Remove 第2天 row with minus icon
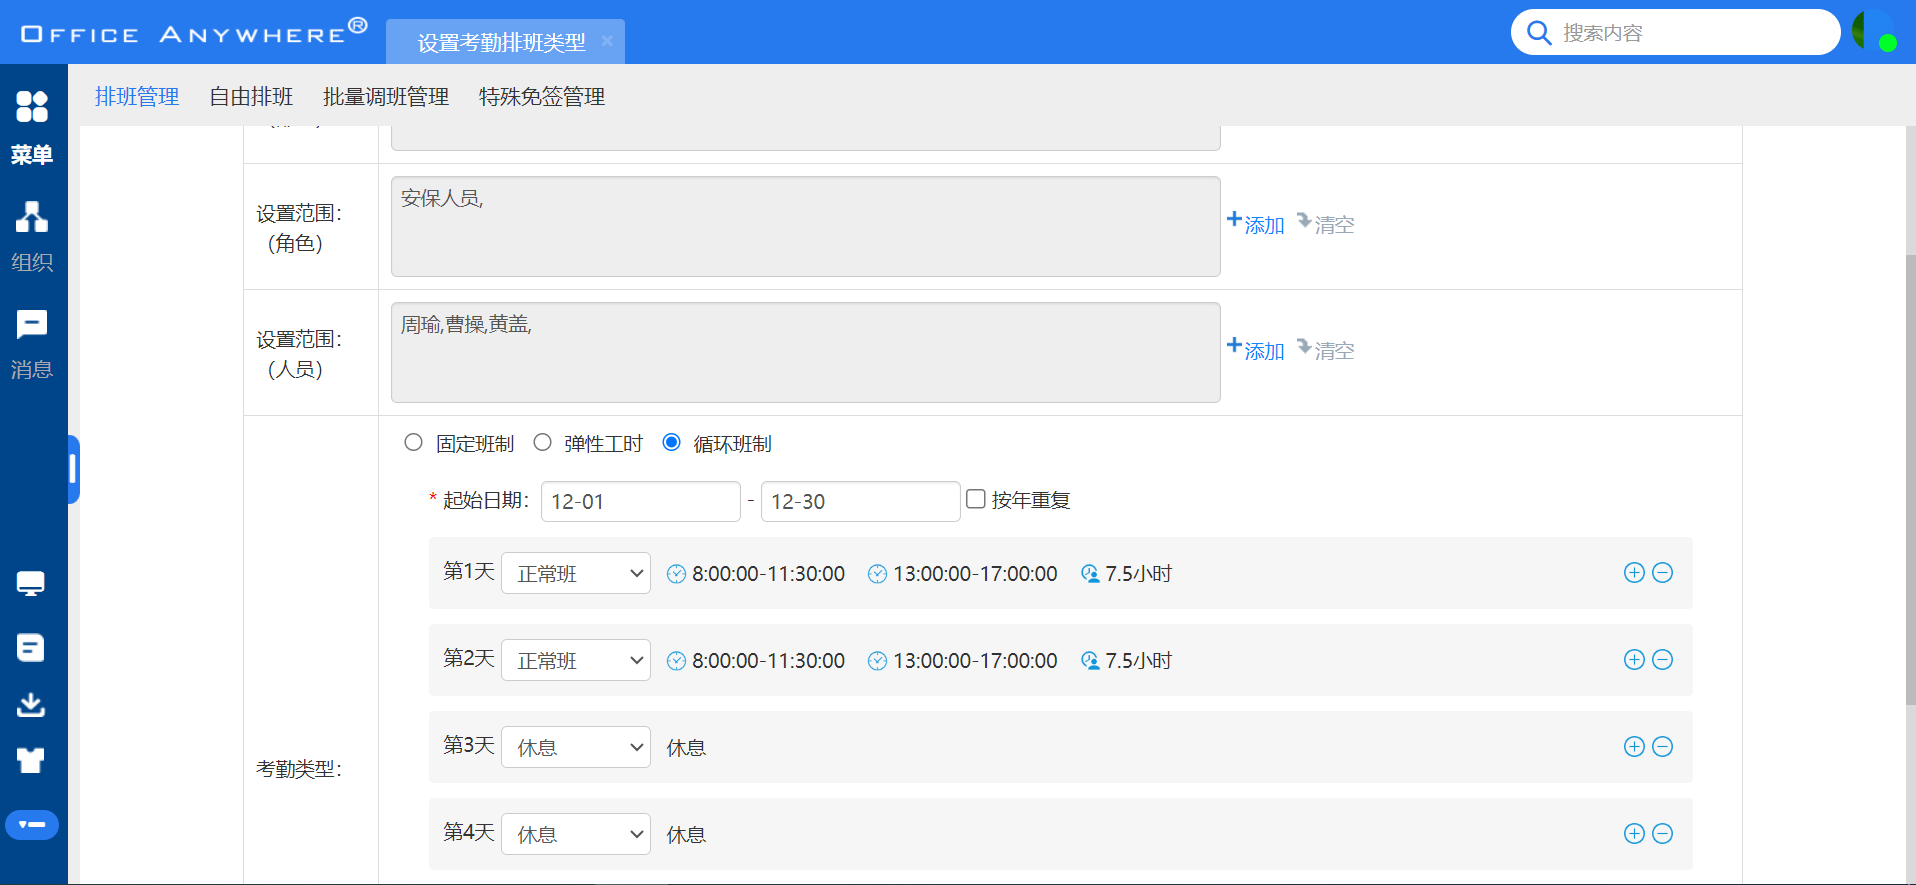 click(1662, 659)
